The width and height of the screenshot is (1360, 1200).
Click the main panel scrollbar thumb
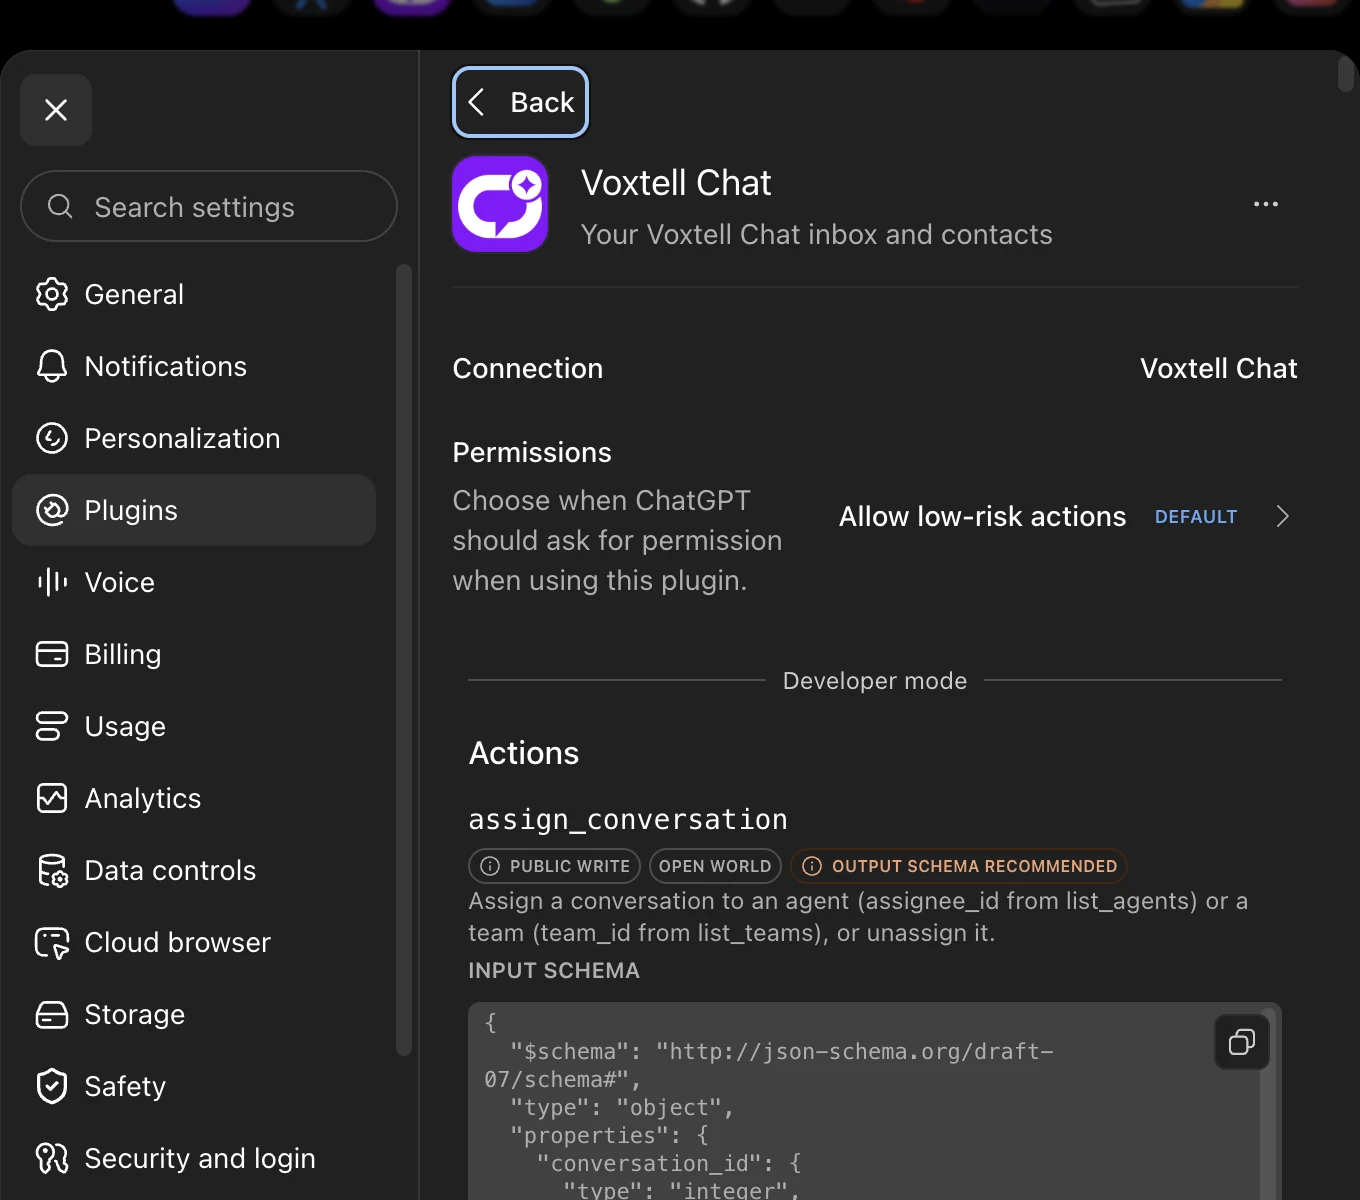tap(1346, 75)
